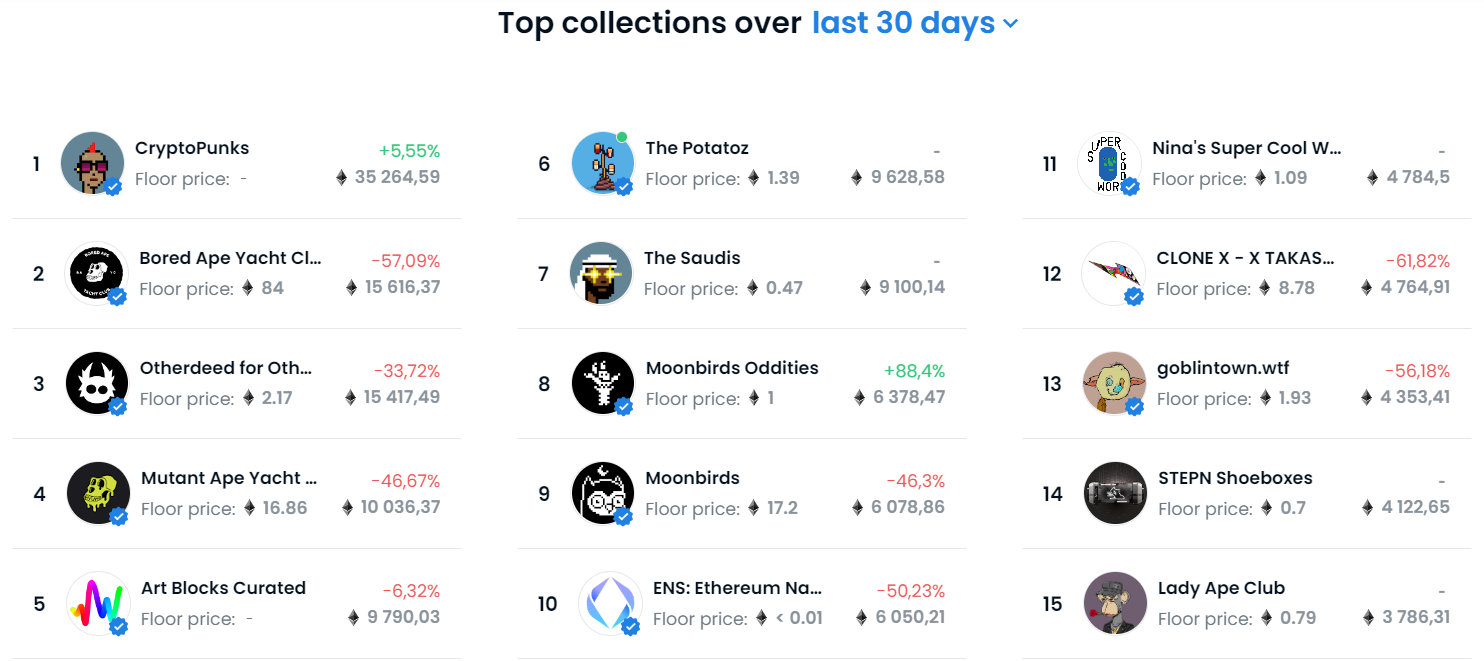This screenshot has width=1484, height=661.
Task: Click the CryptoPunks volume value 35 264,59
Action: 397,178
